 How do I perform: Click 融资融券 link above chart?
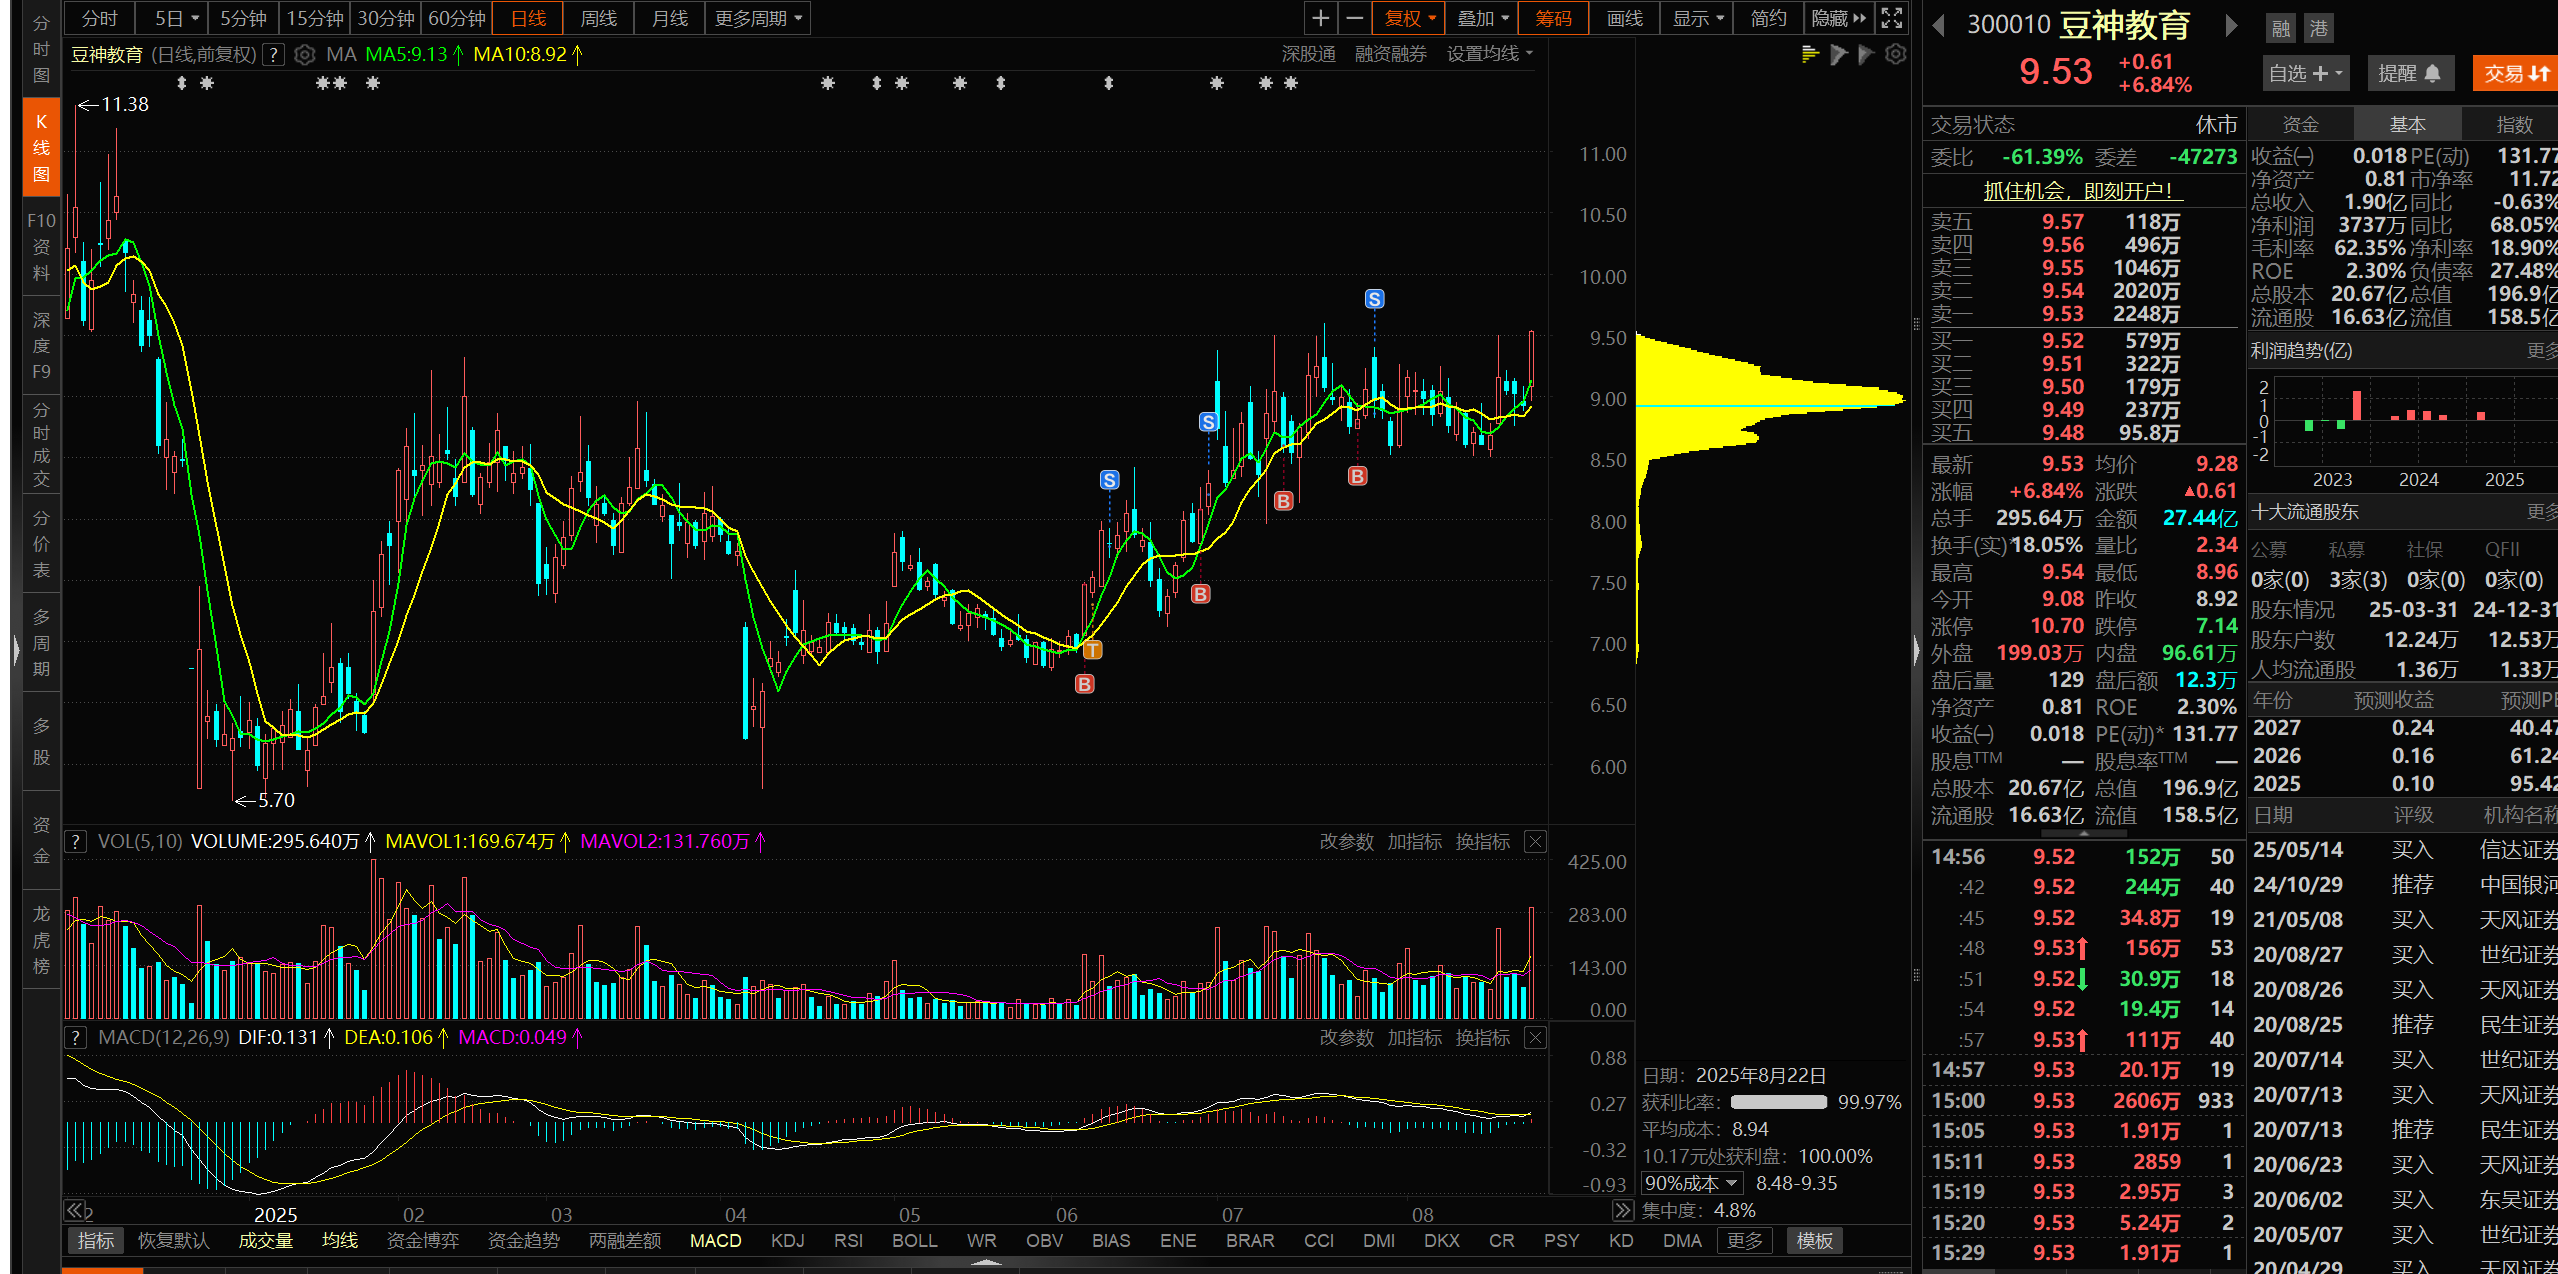pyautogui.click(x=1390, y=54)
